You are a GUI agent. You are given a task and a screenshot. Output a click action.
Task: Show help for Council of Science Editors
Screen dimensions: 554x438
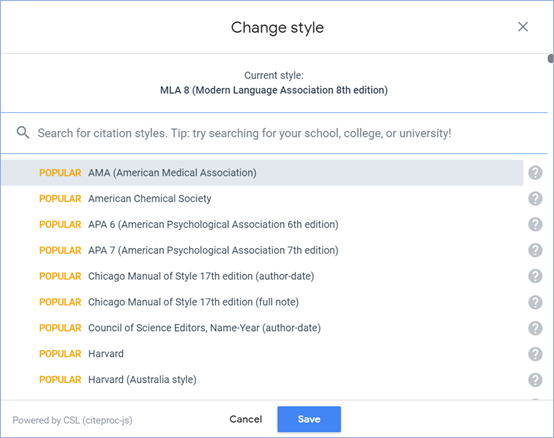[535, 328]
